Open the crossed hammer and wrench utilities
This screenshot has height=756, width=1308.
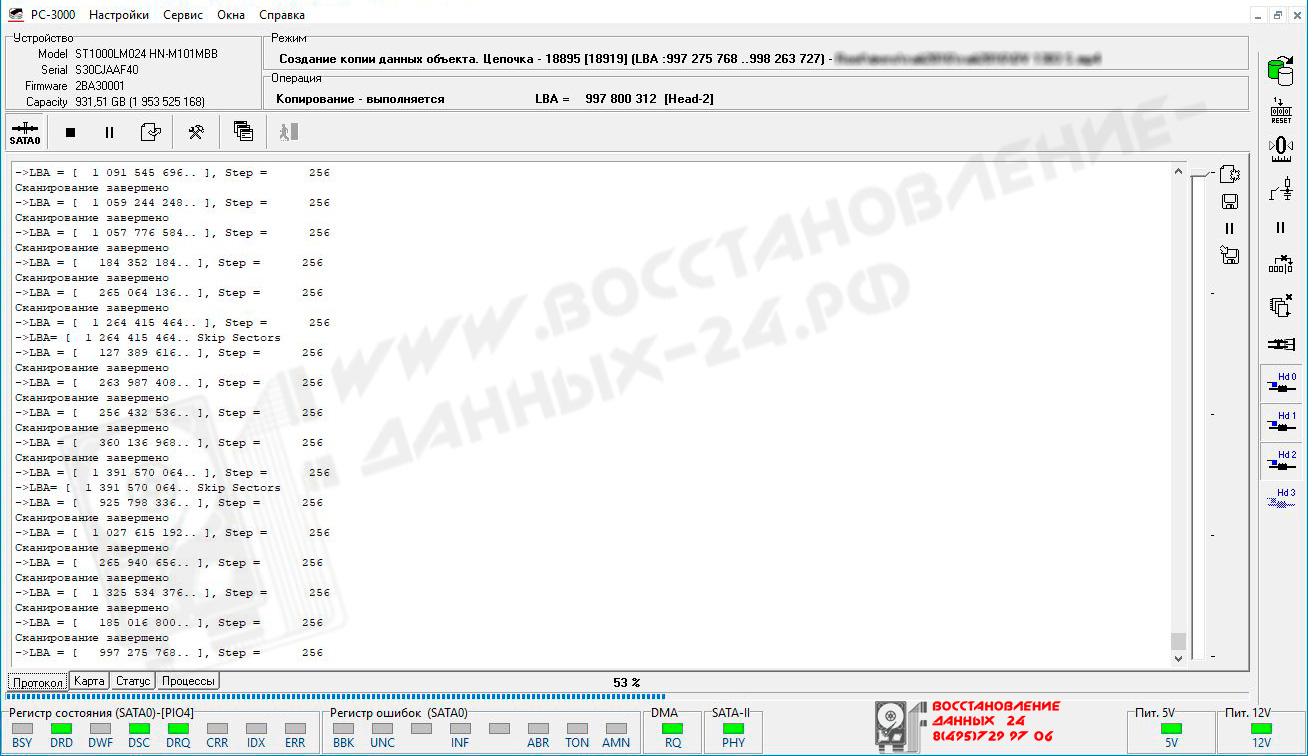click(x=196, y=132)
